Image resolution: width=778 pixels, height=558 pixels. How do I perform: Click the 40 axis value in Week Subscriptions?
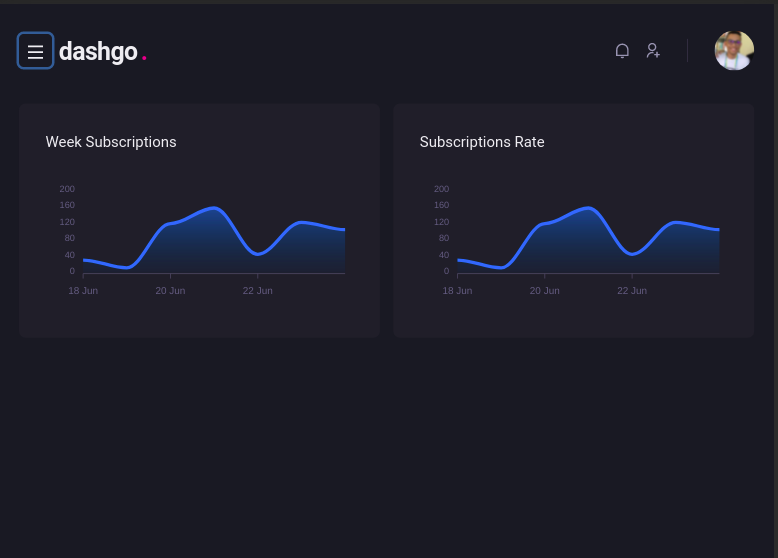click(69, 255)
